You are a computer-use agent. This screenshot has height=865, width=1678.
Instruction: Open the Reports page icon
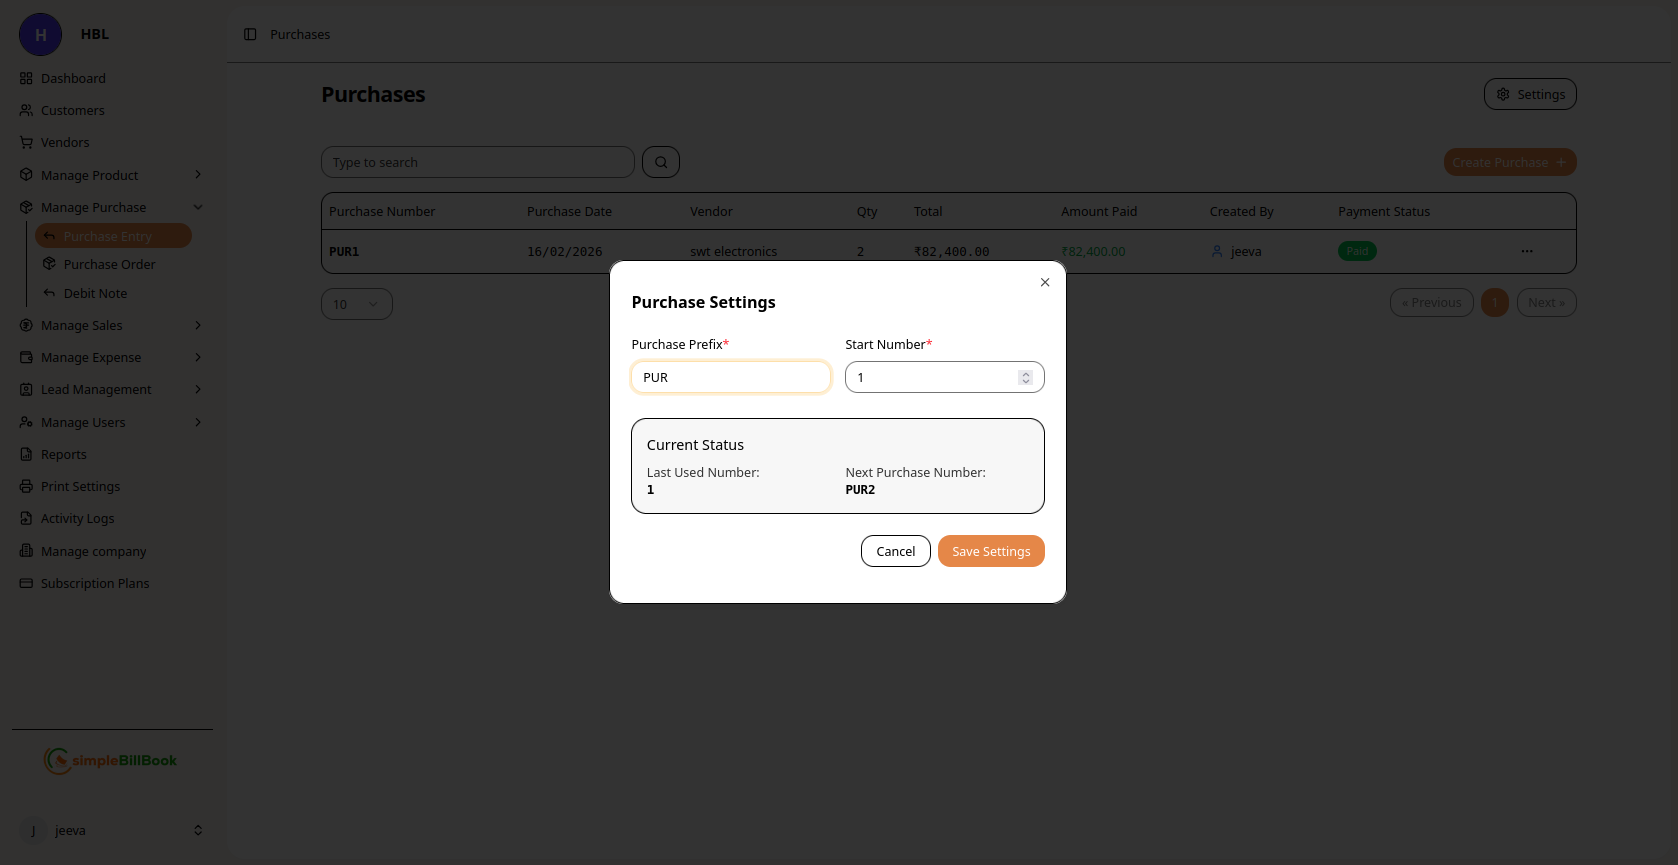pyautogui.click(x=27, y=455)
